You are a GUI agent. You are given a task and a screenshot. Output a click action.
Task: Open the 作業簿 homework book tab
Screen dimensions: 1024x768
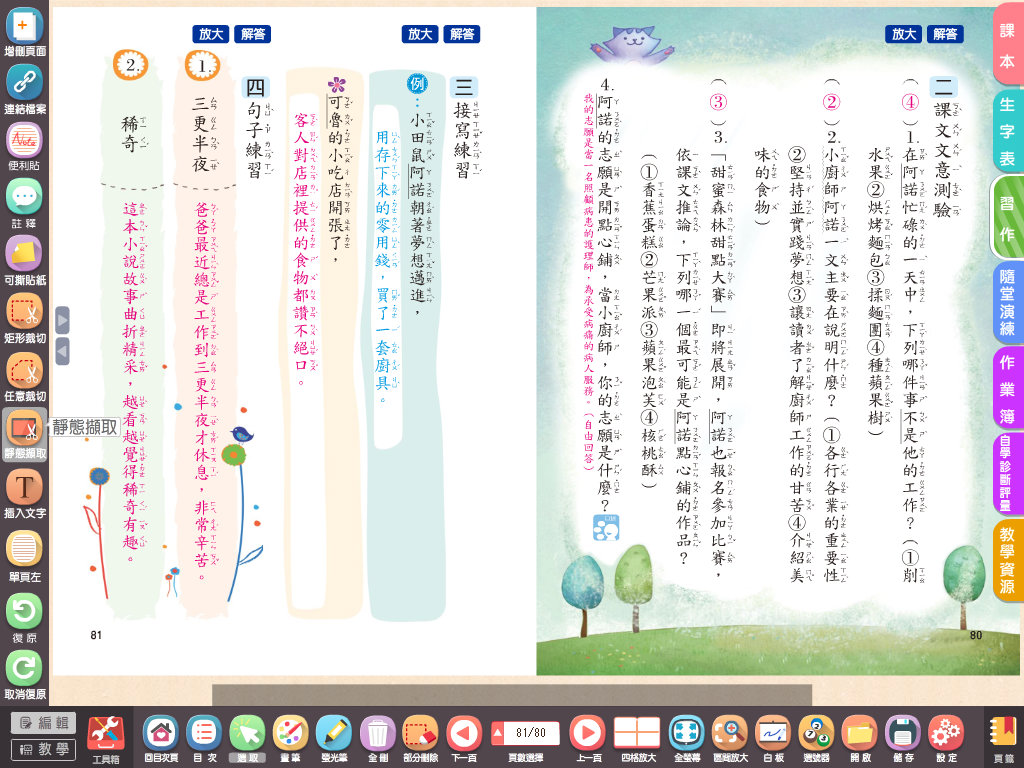pos(1007,389)
